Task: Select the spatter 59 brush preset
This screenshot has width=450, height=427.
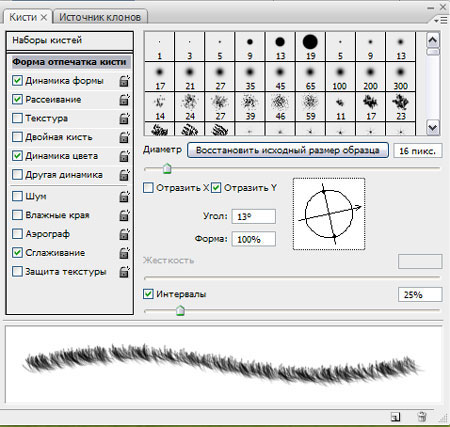Action: point(310,107)
